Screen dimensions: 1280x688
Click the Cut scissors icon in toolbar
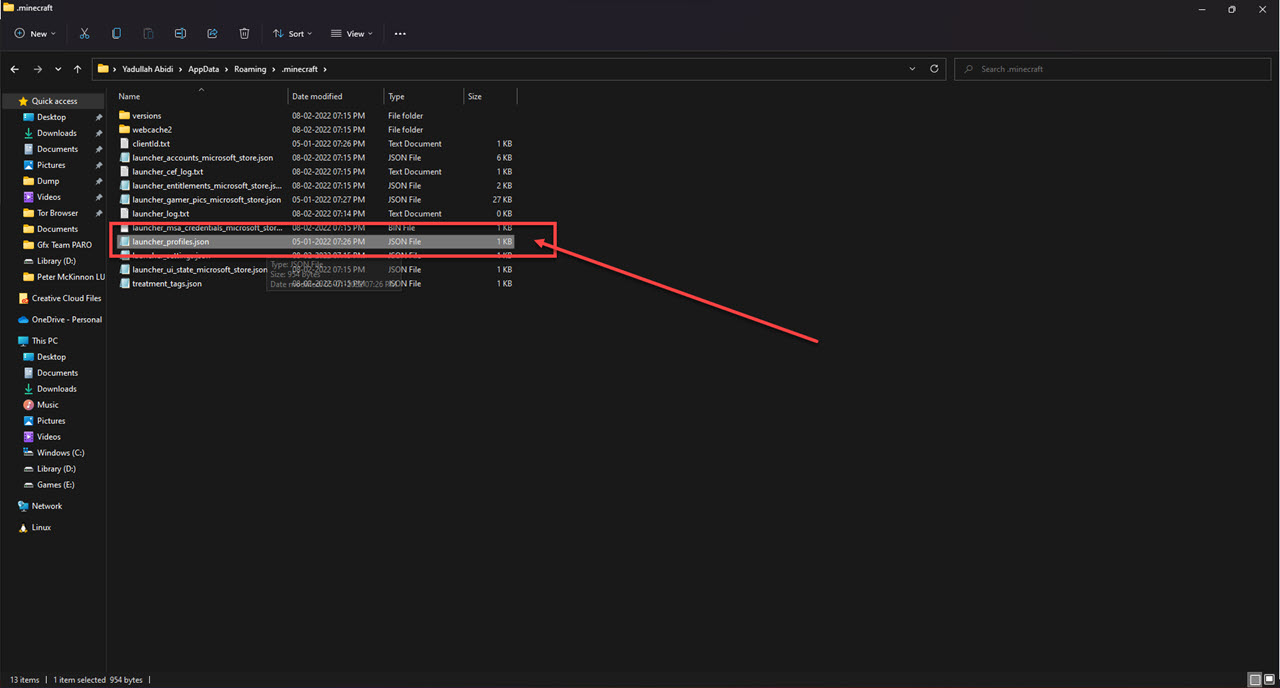point(84,33)
